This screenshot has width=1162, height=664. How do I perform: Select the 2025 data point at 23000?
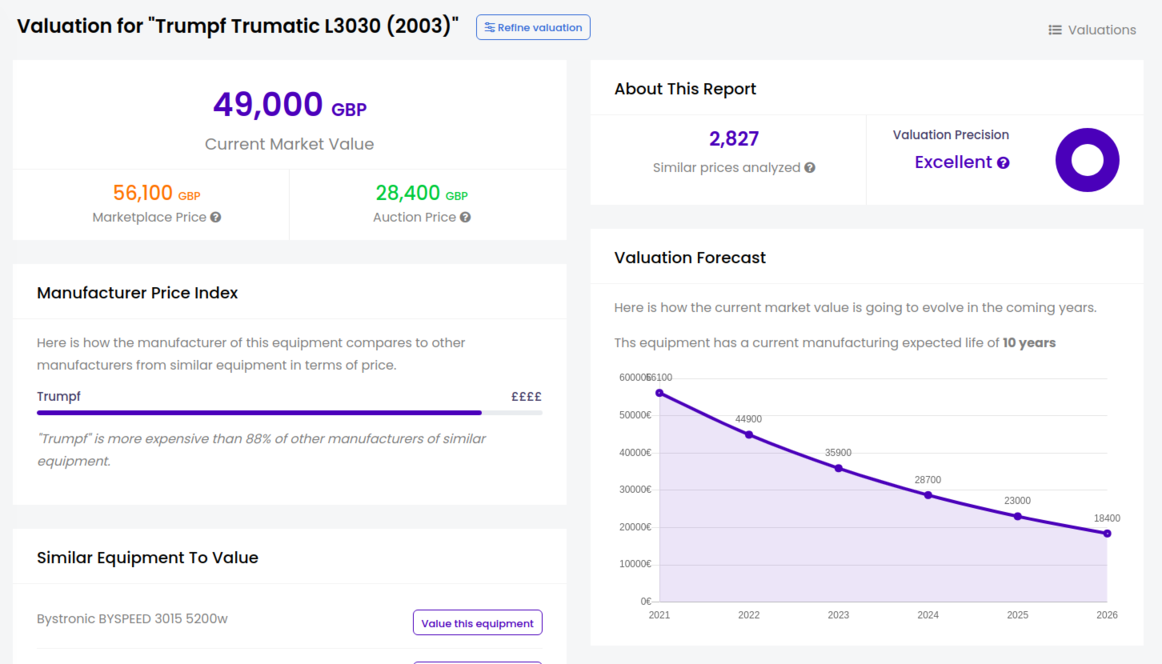[1017, 516]
